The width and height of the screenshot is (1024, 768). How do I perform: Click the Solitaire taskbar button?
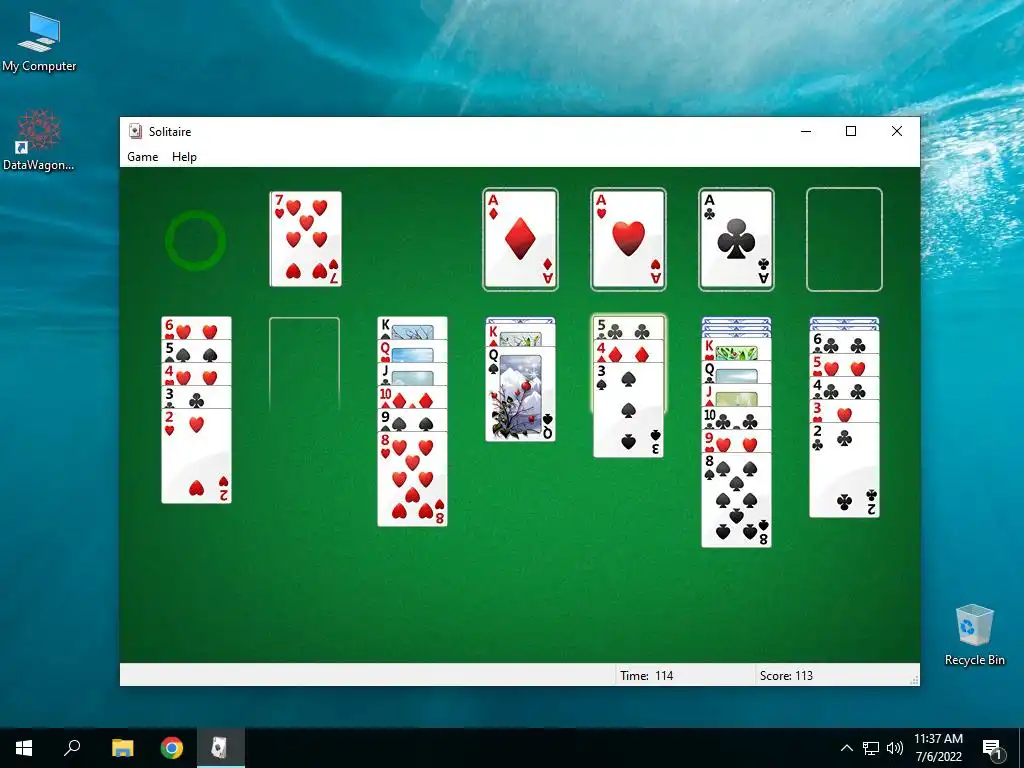click(220, 748)
